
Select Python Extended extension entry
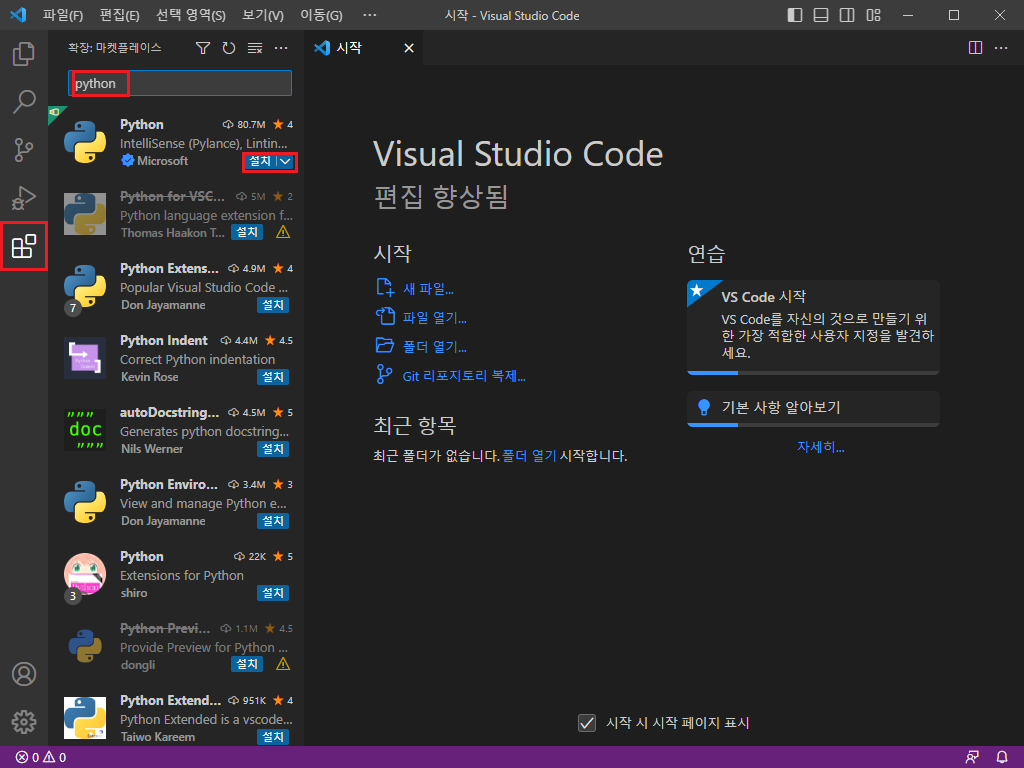177,718
